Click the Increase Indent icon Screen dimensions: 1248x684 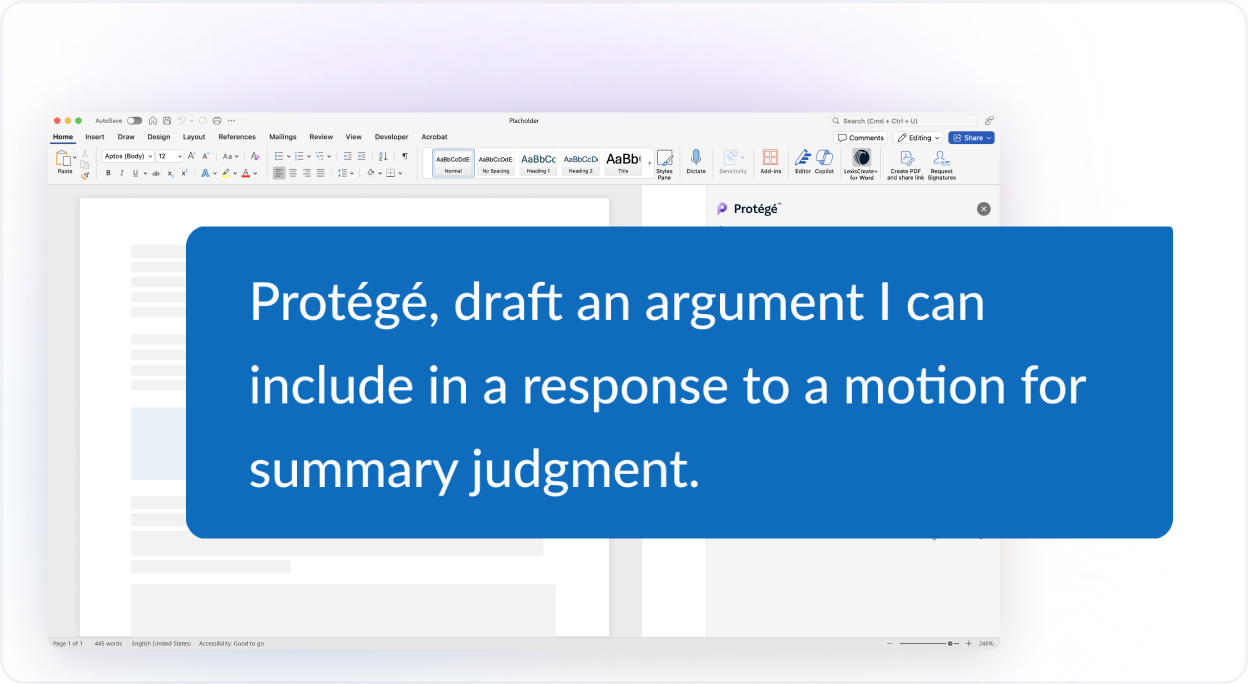361,156
